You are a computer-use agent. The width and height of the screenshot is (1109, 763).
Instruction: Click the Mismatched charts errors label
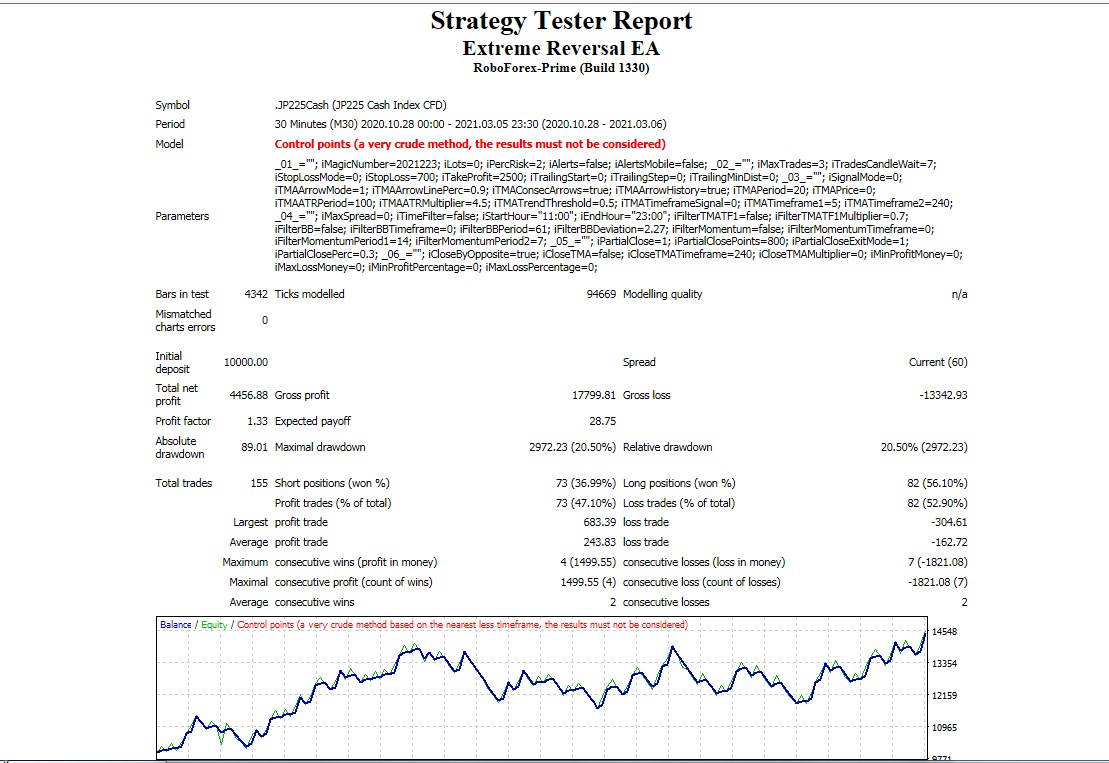point(185,320)
